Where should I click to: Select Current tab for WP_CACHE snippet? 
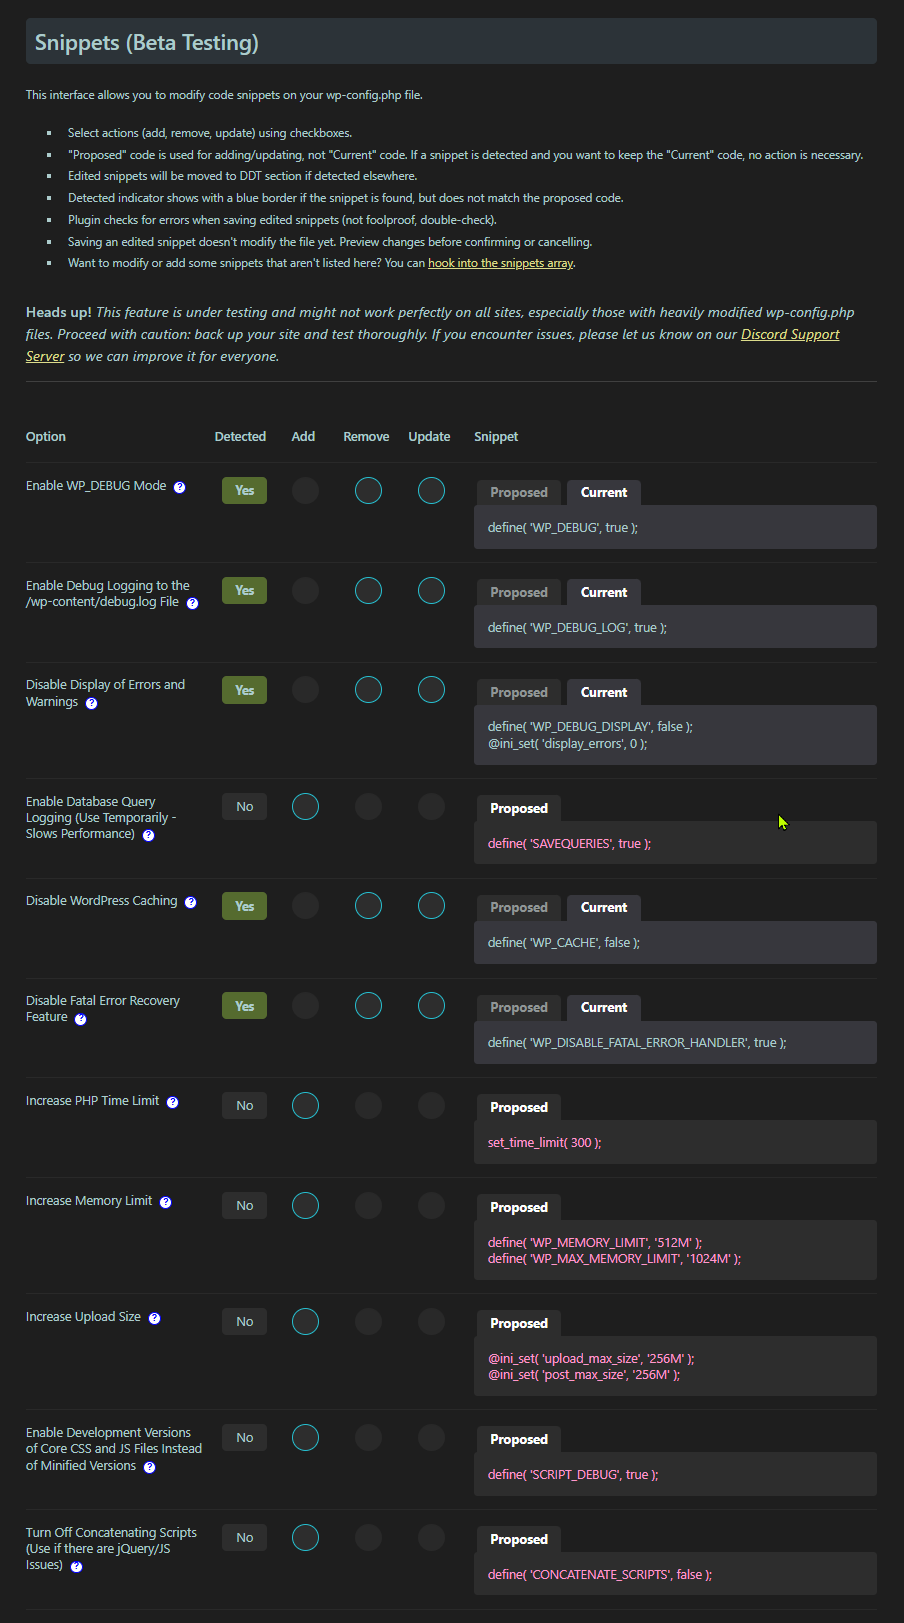[604, 907]
